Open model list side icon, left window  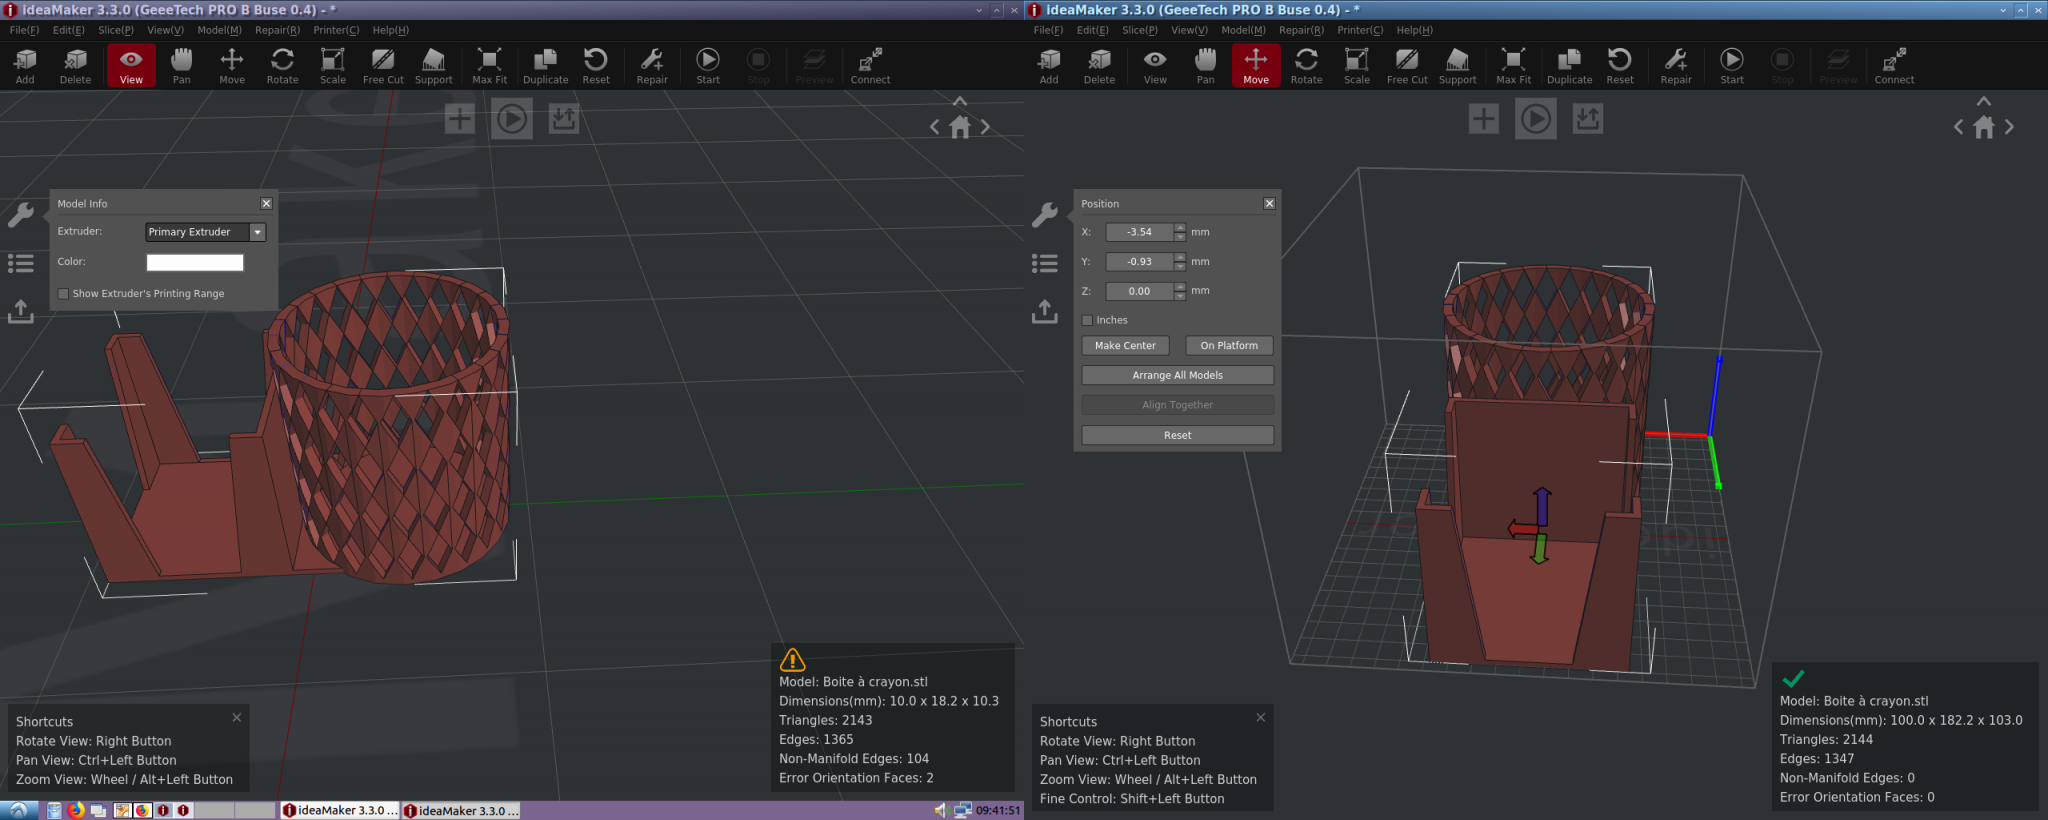click(x=21, y=263)
